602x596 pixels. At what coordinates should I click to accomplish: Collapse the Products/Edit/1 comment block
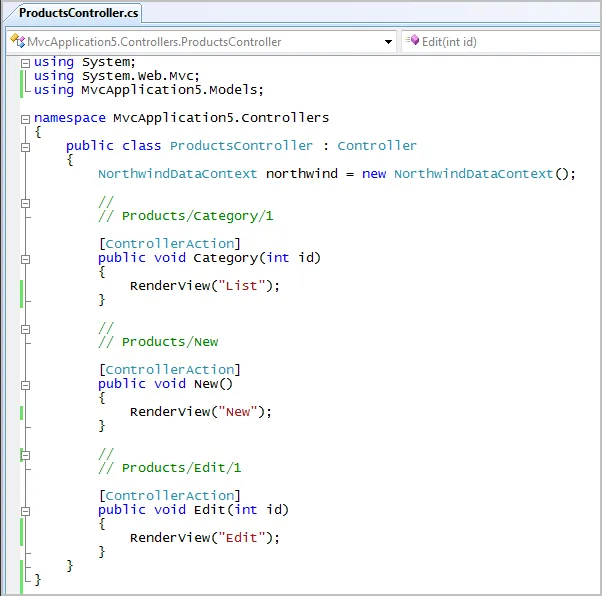point(25,454)
